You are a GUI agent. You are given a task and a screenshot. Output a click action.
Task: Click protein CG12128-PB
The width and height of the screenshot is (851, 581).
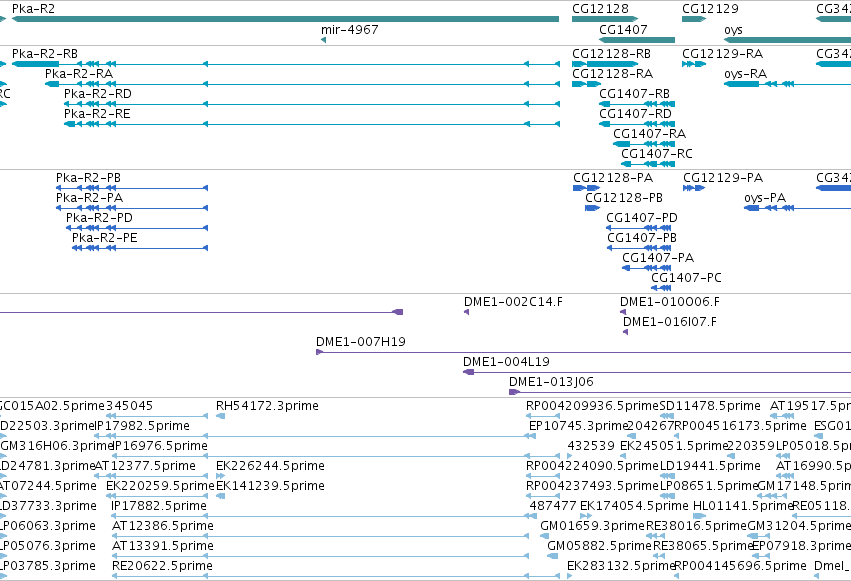(624, 198)
